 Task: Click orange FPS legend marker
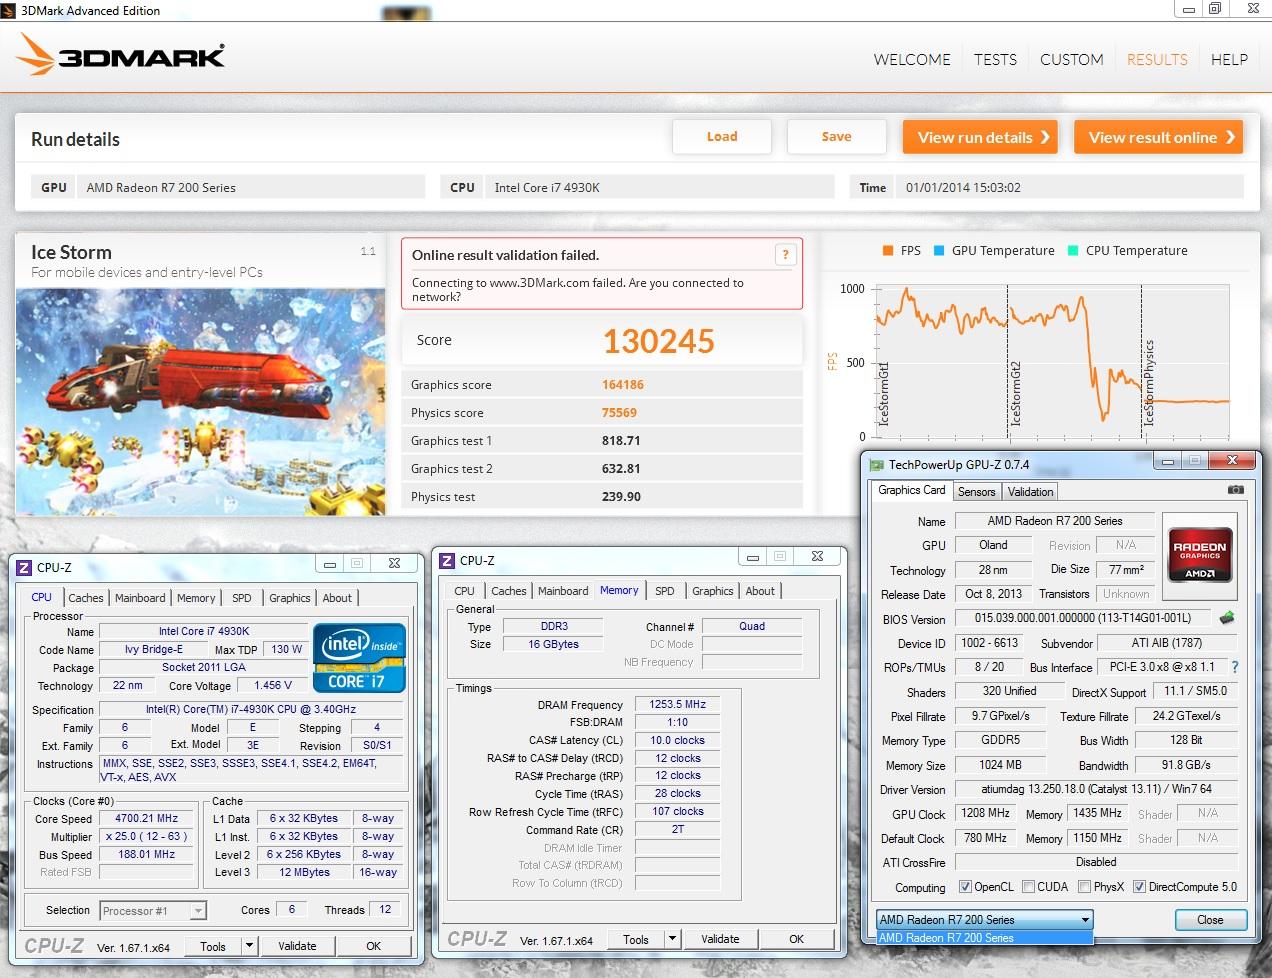pos(887,251)
